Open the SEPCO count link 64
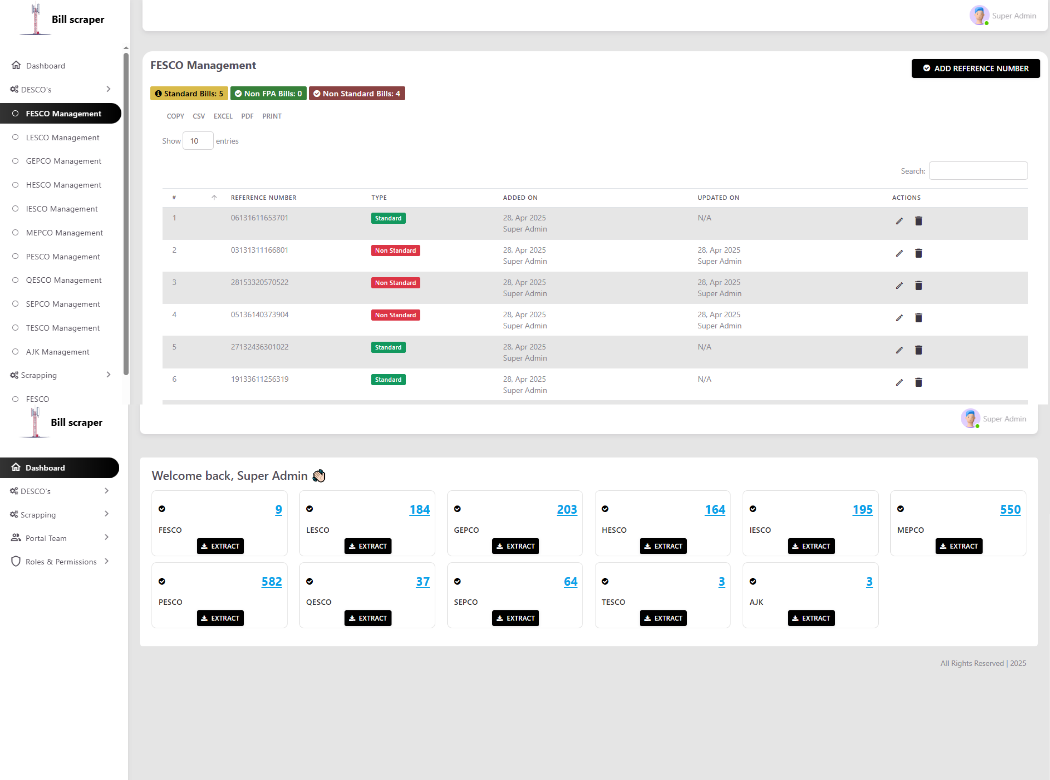Image resolution: width=1050 pixels, height=780 pixels. pyautogui.click(x=571, y=582)
